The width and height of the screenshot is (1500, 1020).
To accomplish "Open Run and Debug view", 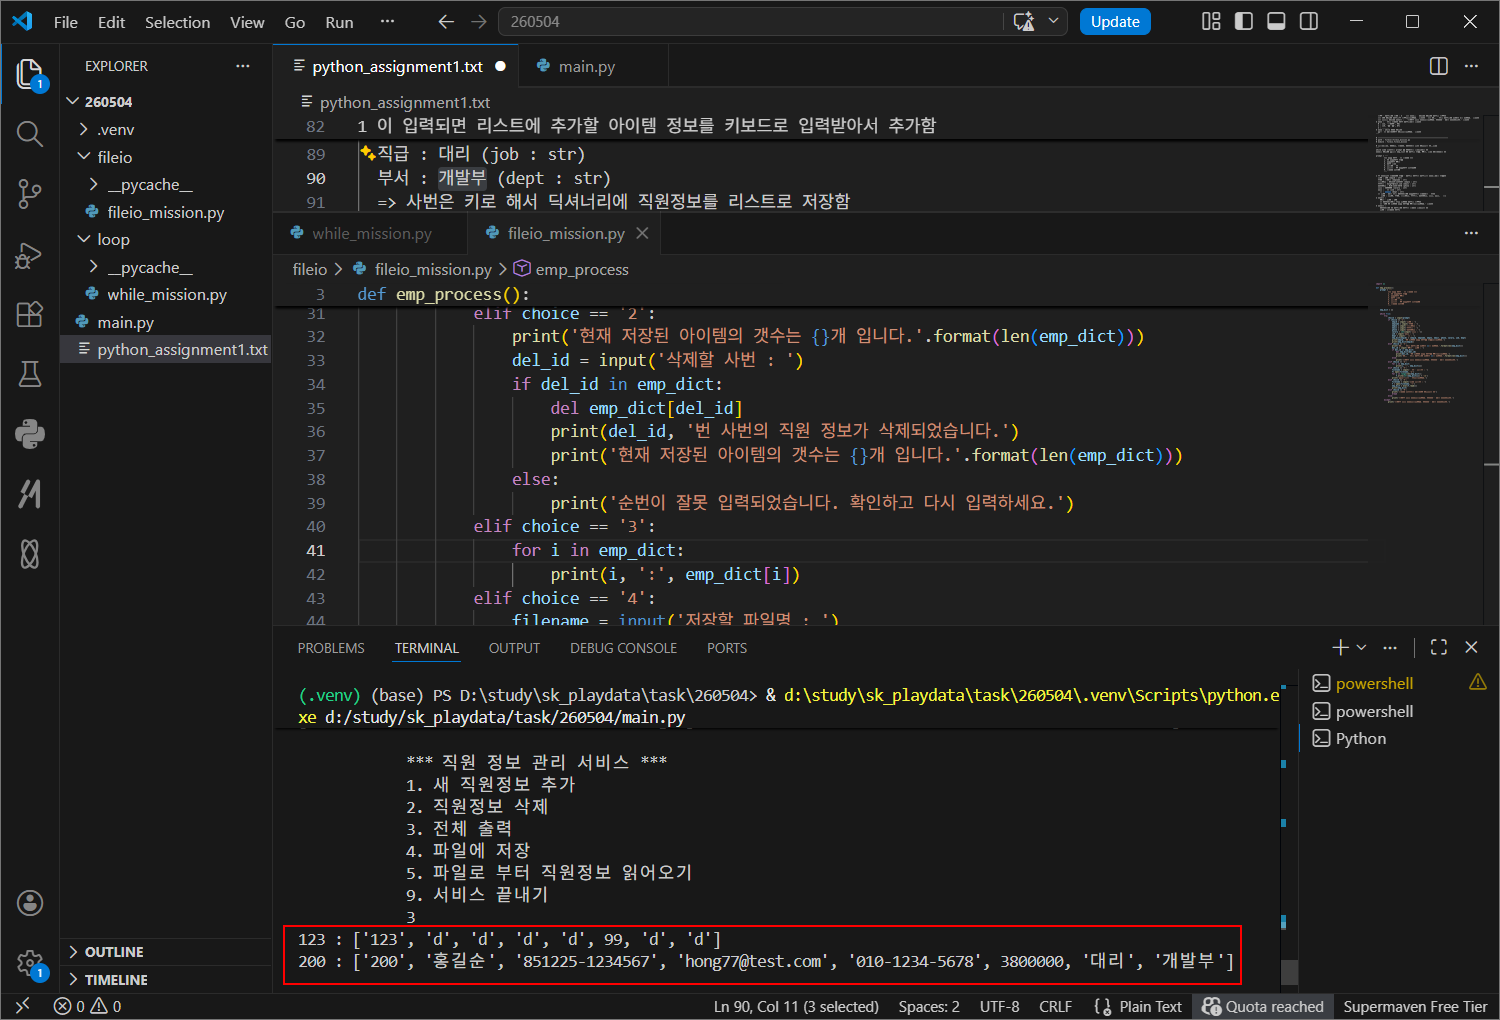I will pos(30,254).
